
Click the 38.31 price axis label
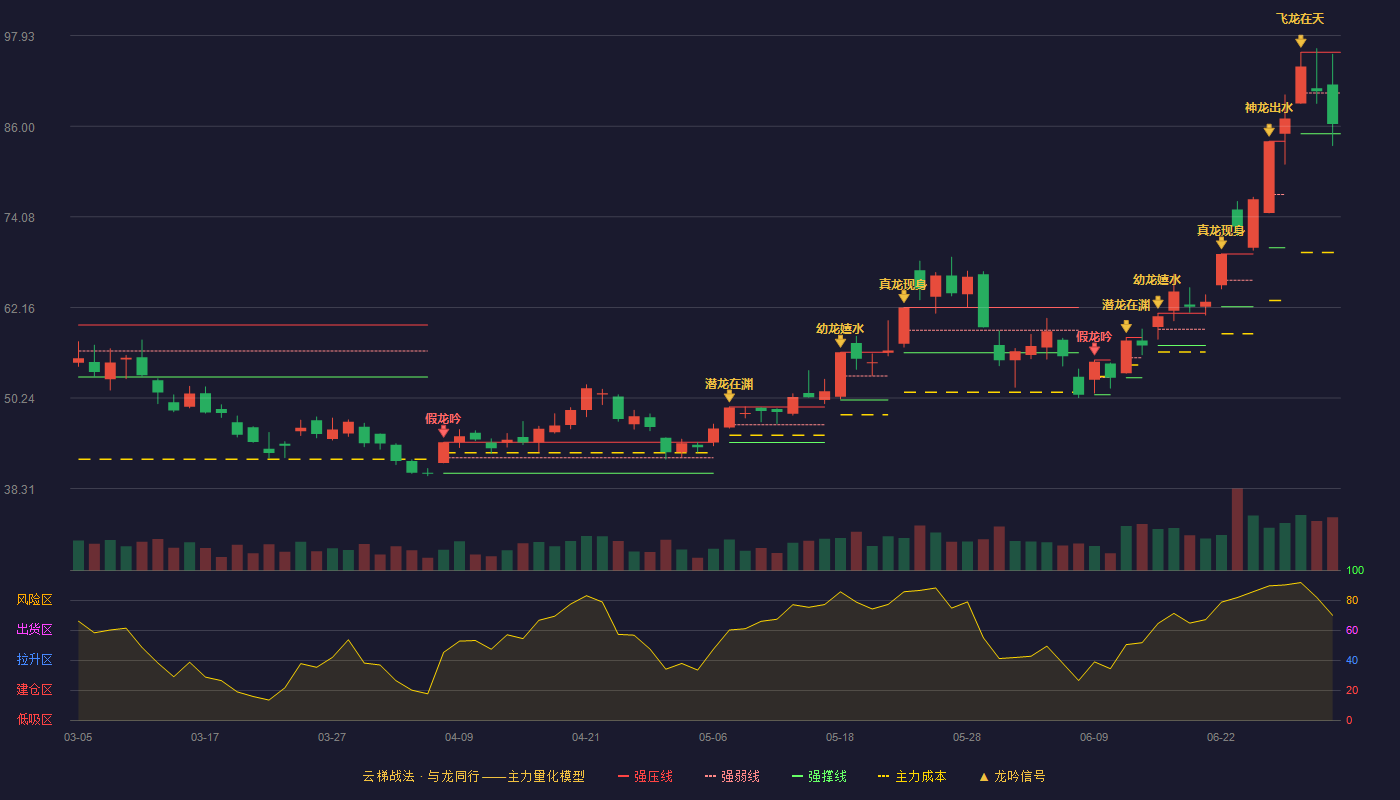pyautogui.click(x=19, y=489)
